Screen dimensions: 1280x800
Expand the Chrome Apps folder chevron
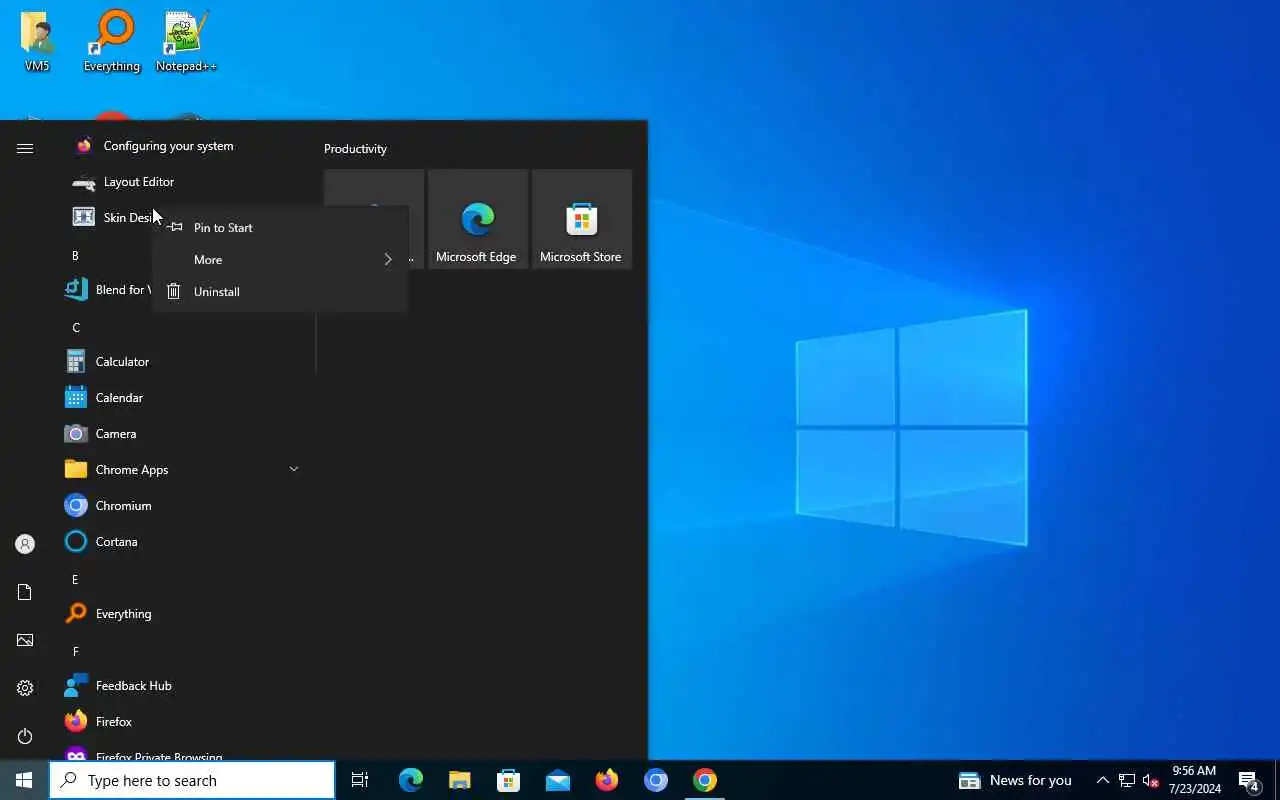294,469
